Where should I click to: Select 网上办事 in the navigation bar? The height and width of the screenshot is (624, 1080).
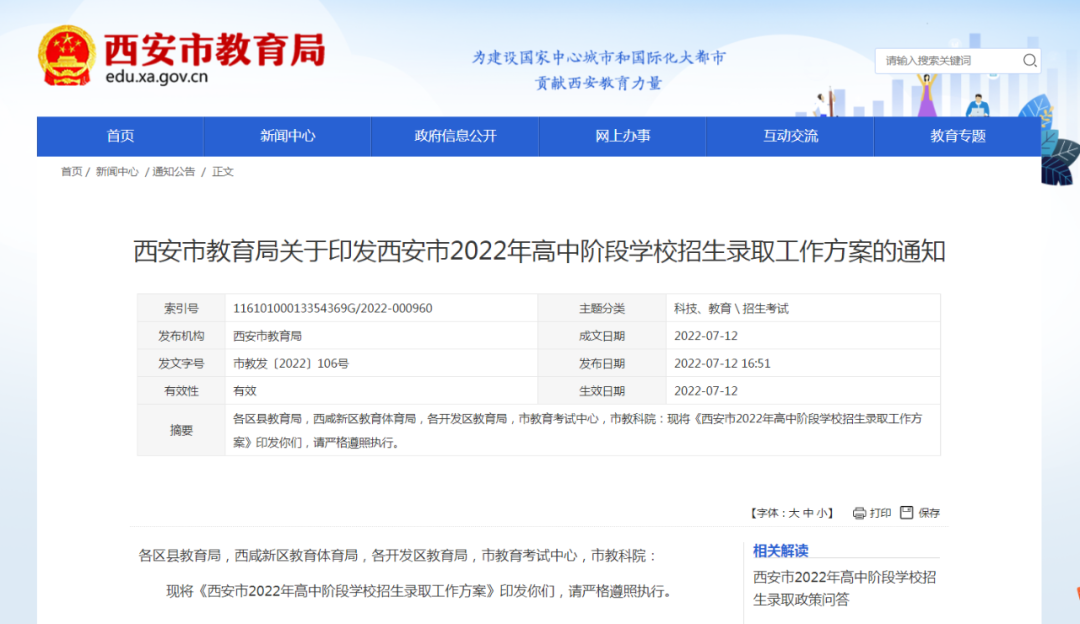tap(622, 136)
